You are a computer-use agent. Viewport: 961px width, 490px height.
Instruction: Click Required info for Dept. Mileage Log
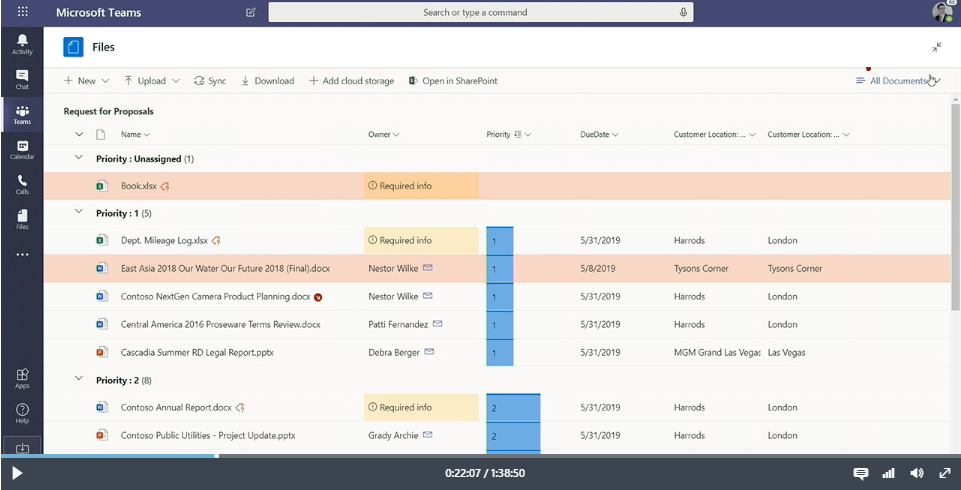coord(421,241)
